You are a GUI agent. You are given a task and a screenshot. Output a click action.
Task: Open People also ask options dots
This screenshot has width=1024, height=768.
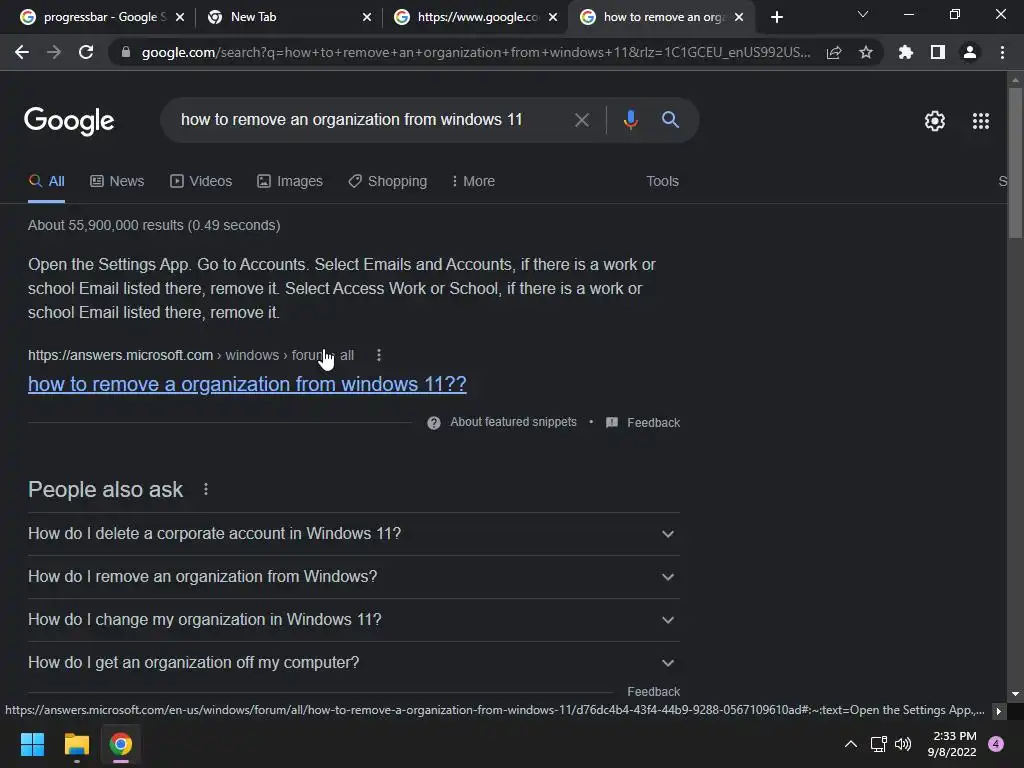pyautogui.click(x=206, y=489)
